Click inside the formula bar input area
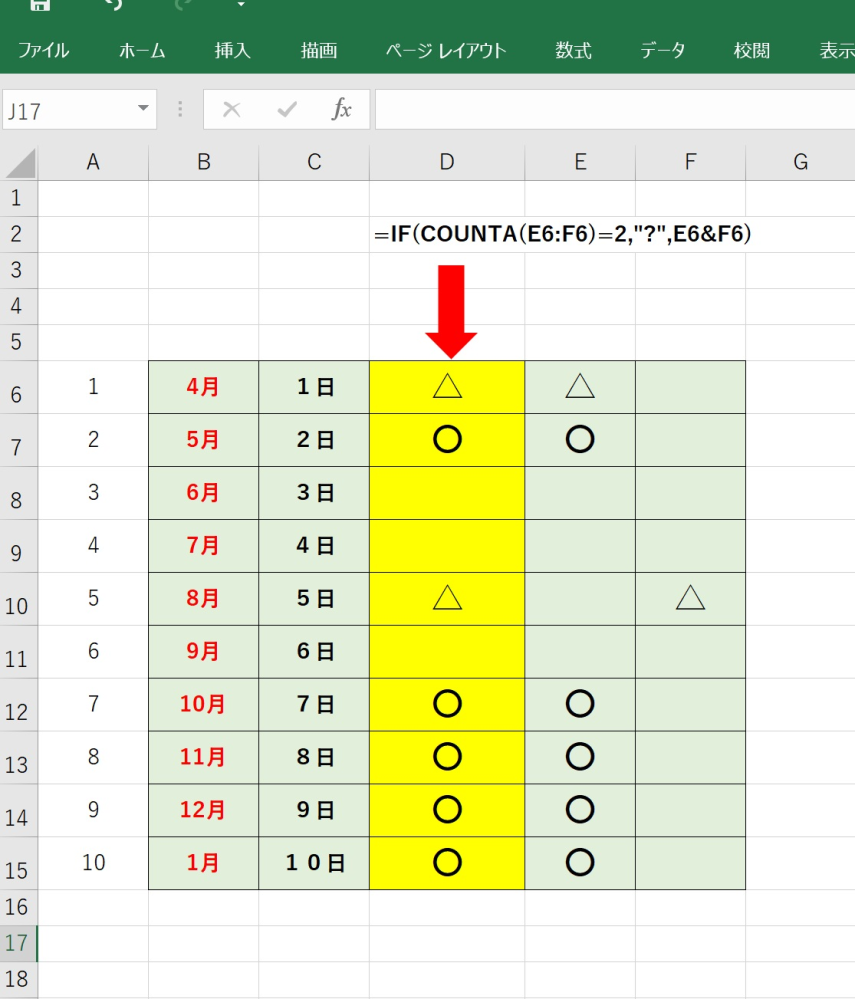Screen dimensions: 855x999 point(600,110)
